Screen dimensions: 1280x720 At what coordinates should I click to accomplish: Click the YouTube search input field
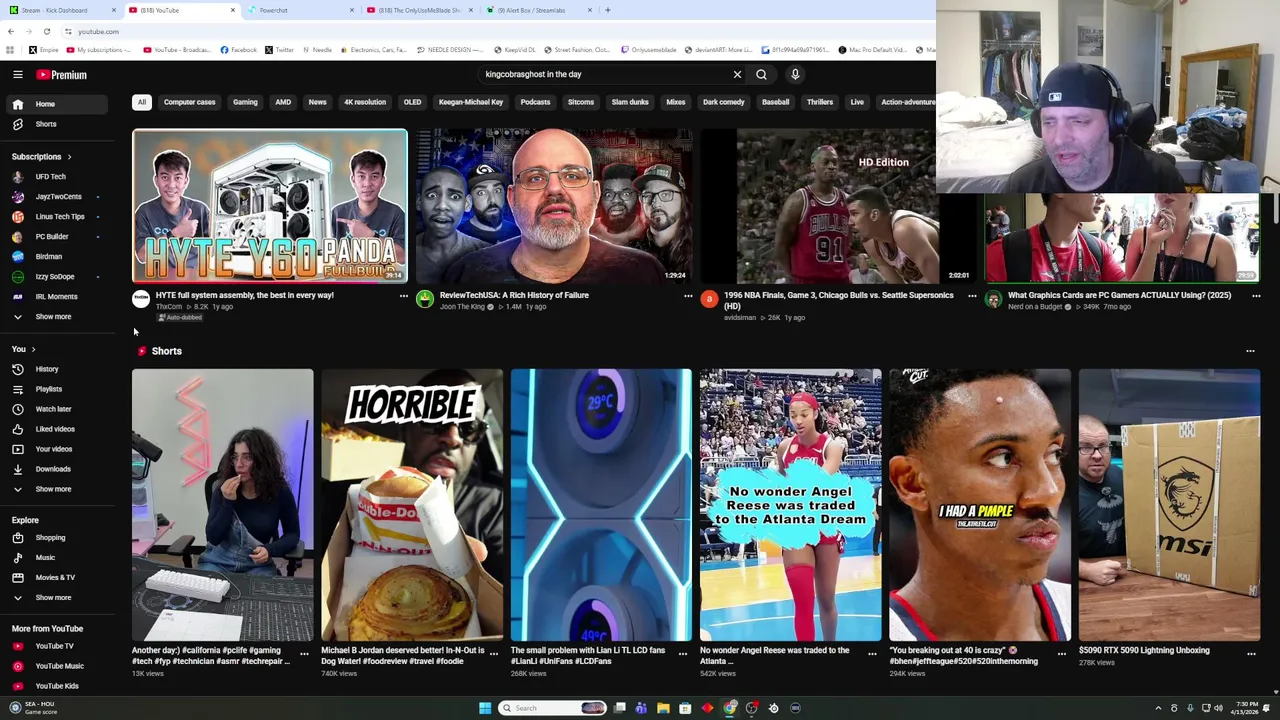[x=605, y=74]
